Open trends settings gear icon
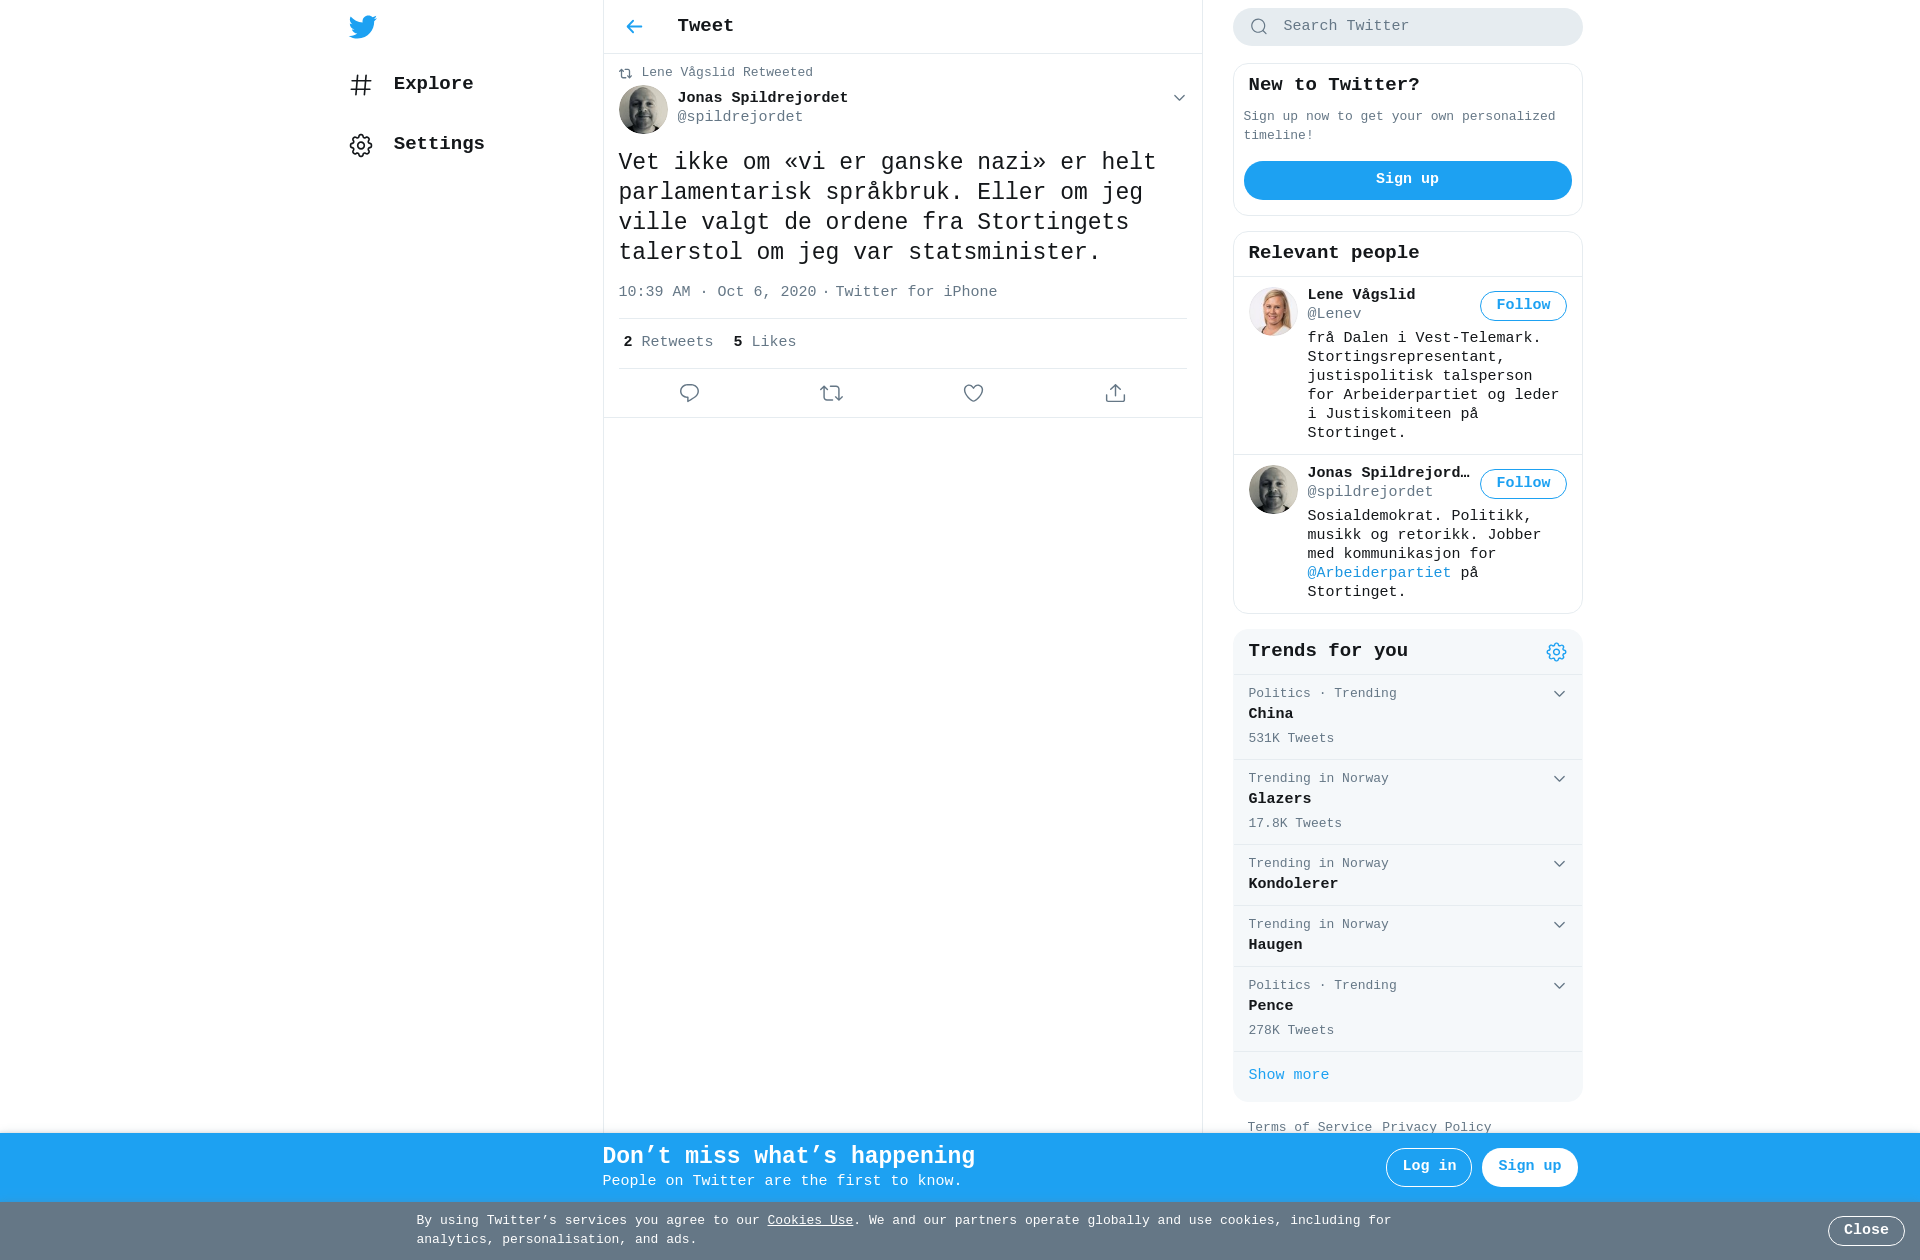 tap(1556, 652)
